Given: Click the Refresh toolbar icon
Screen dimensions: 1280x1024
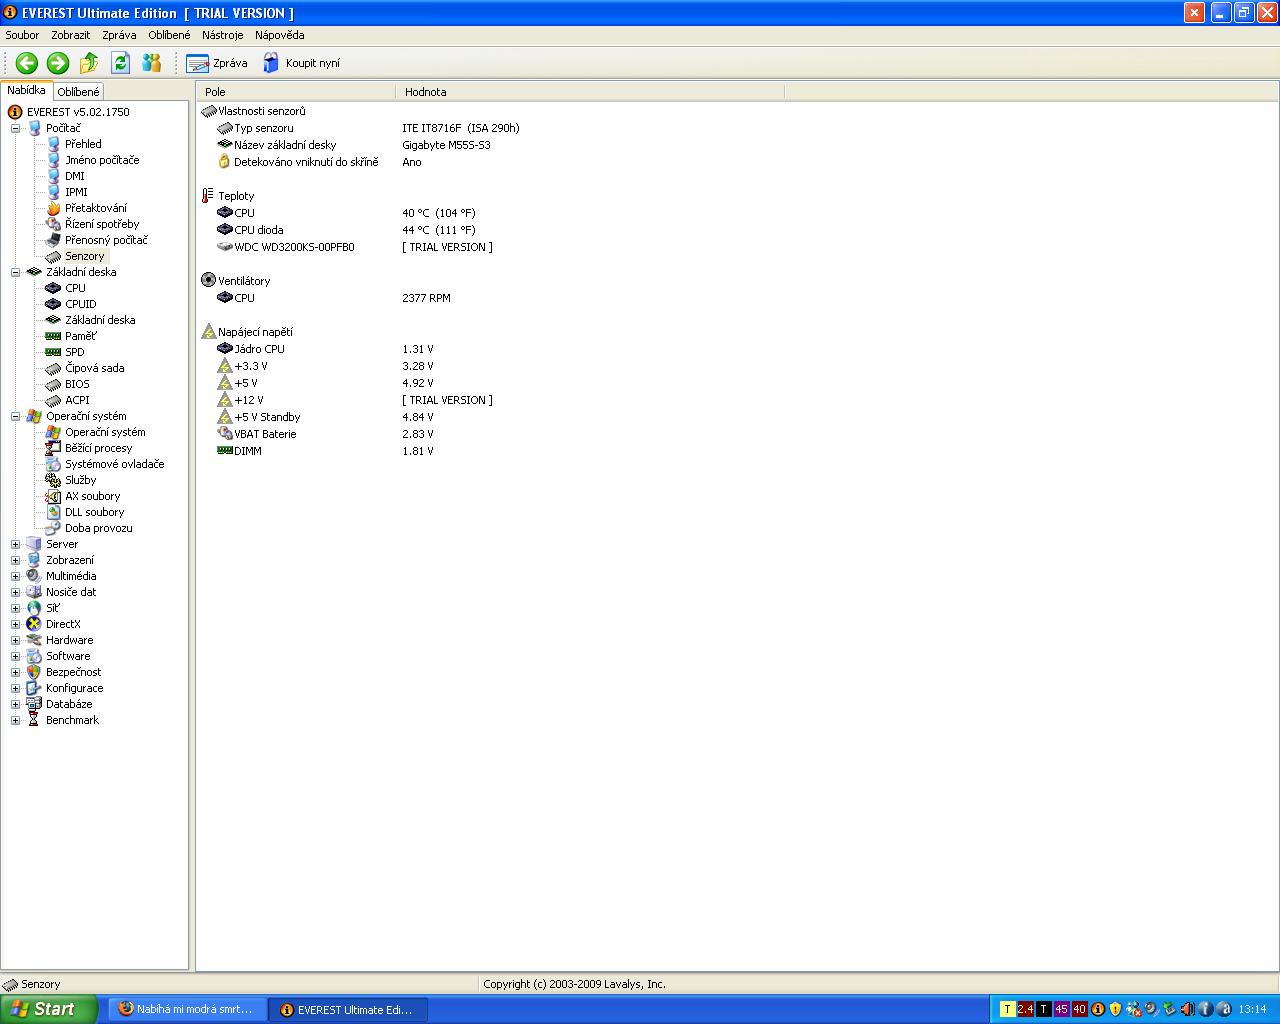Looking at the screenshot, I should 120,63.
